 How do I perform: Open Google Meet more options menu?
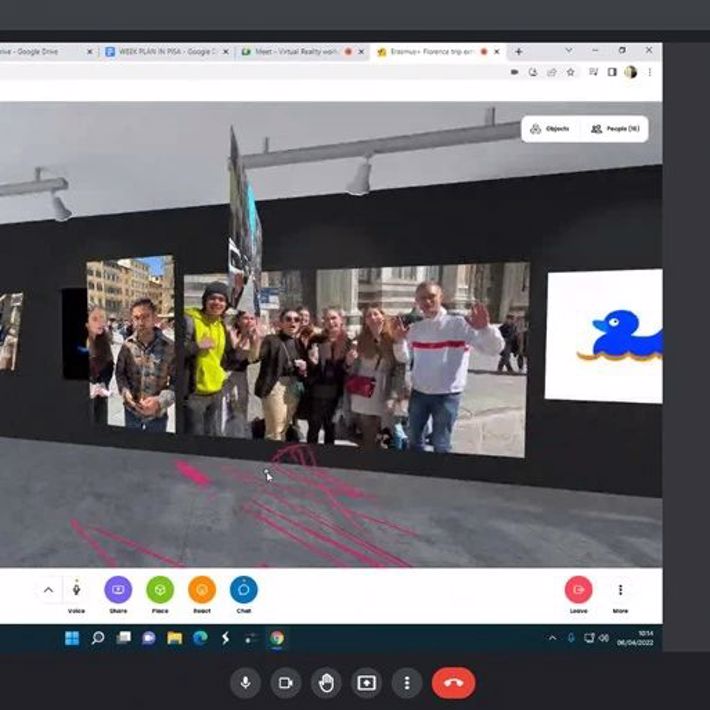406,683
